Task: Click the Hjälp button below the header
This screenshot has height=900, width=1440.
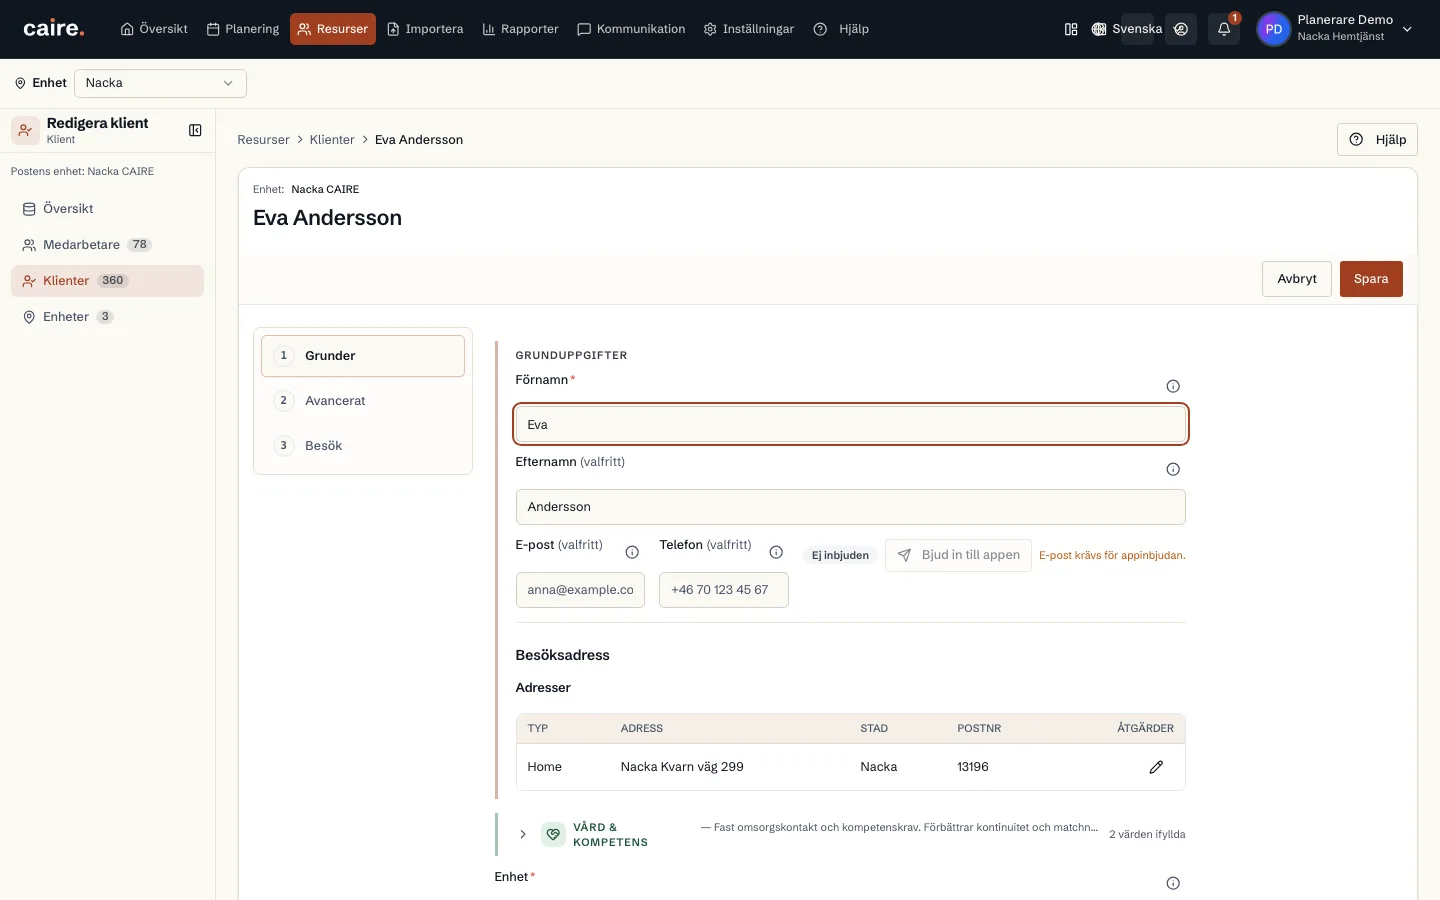Action: pos(1377,140)
